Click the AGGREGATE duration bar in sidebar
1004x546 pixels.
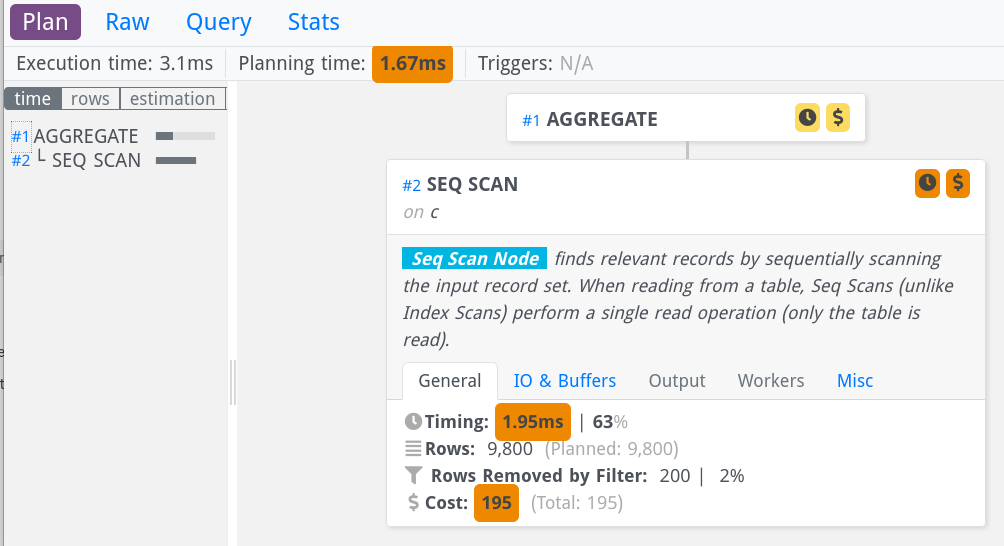point(185,136)
